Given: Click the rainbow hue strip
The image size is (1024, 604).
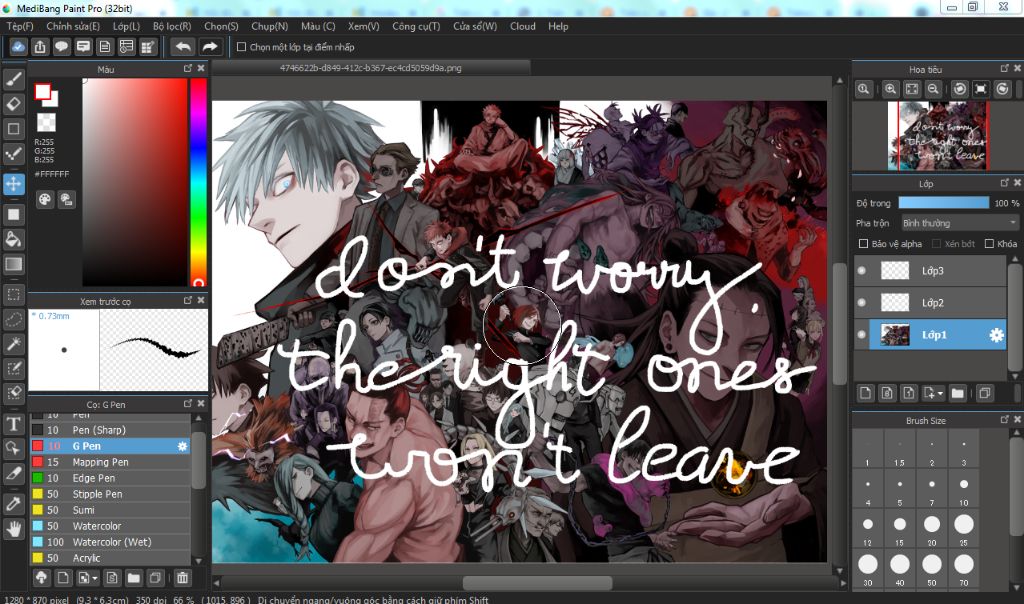Looking at the screenshot, I should coord(199,182).
